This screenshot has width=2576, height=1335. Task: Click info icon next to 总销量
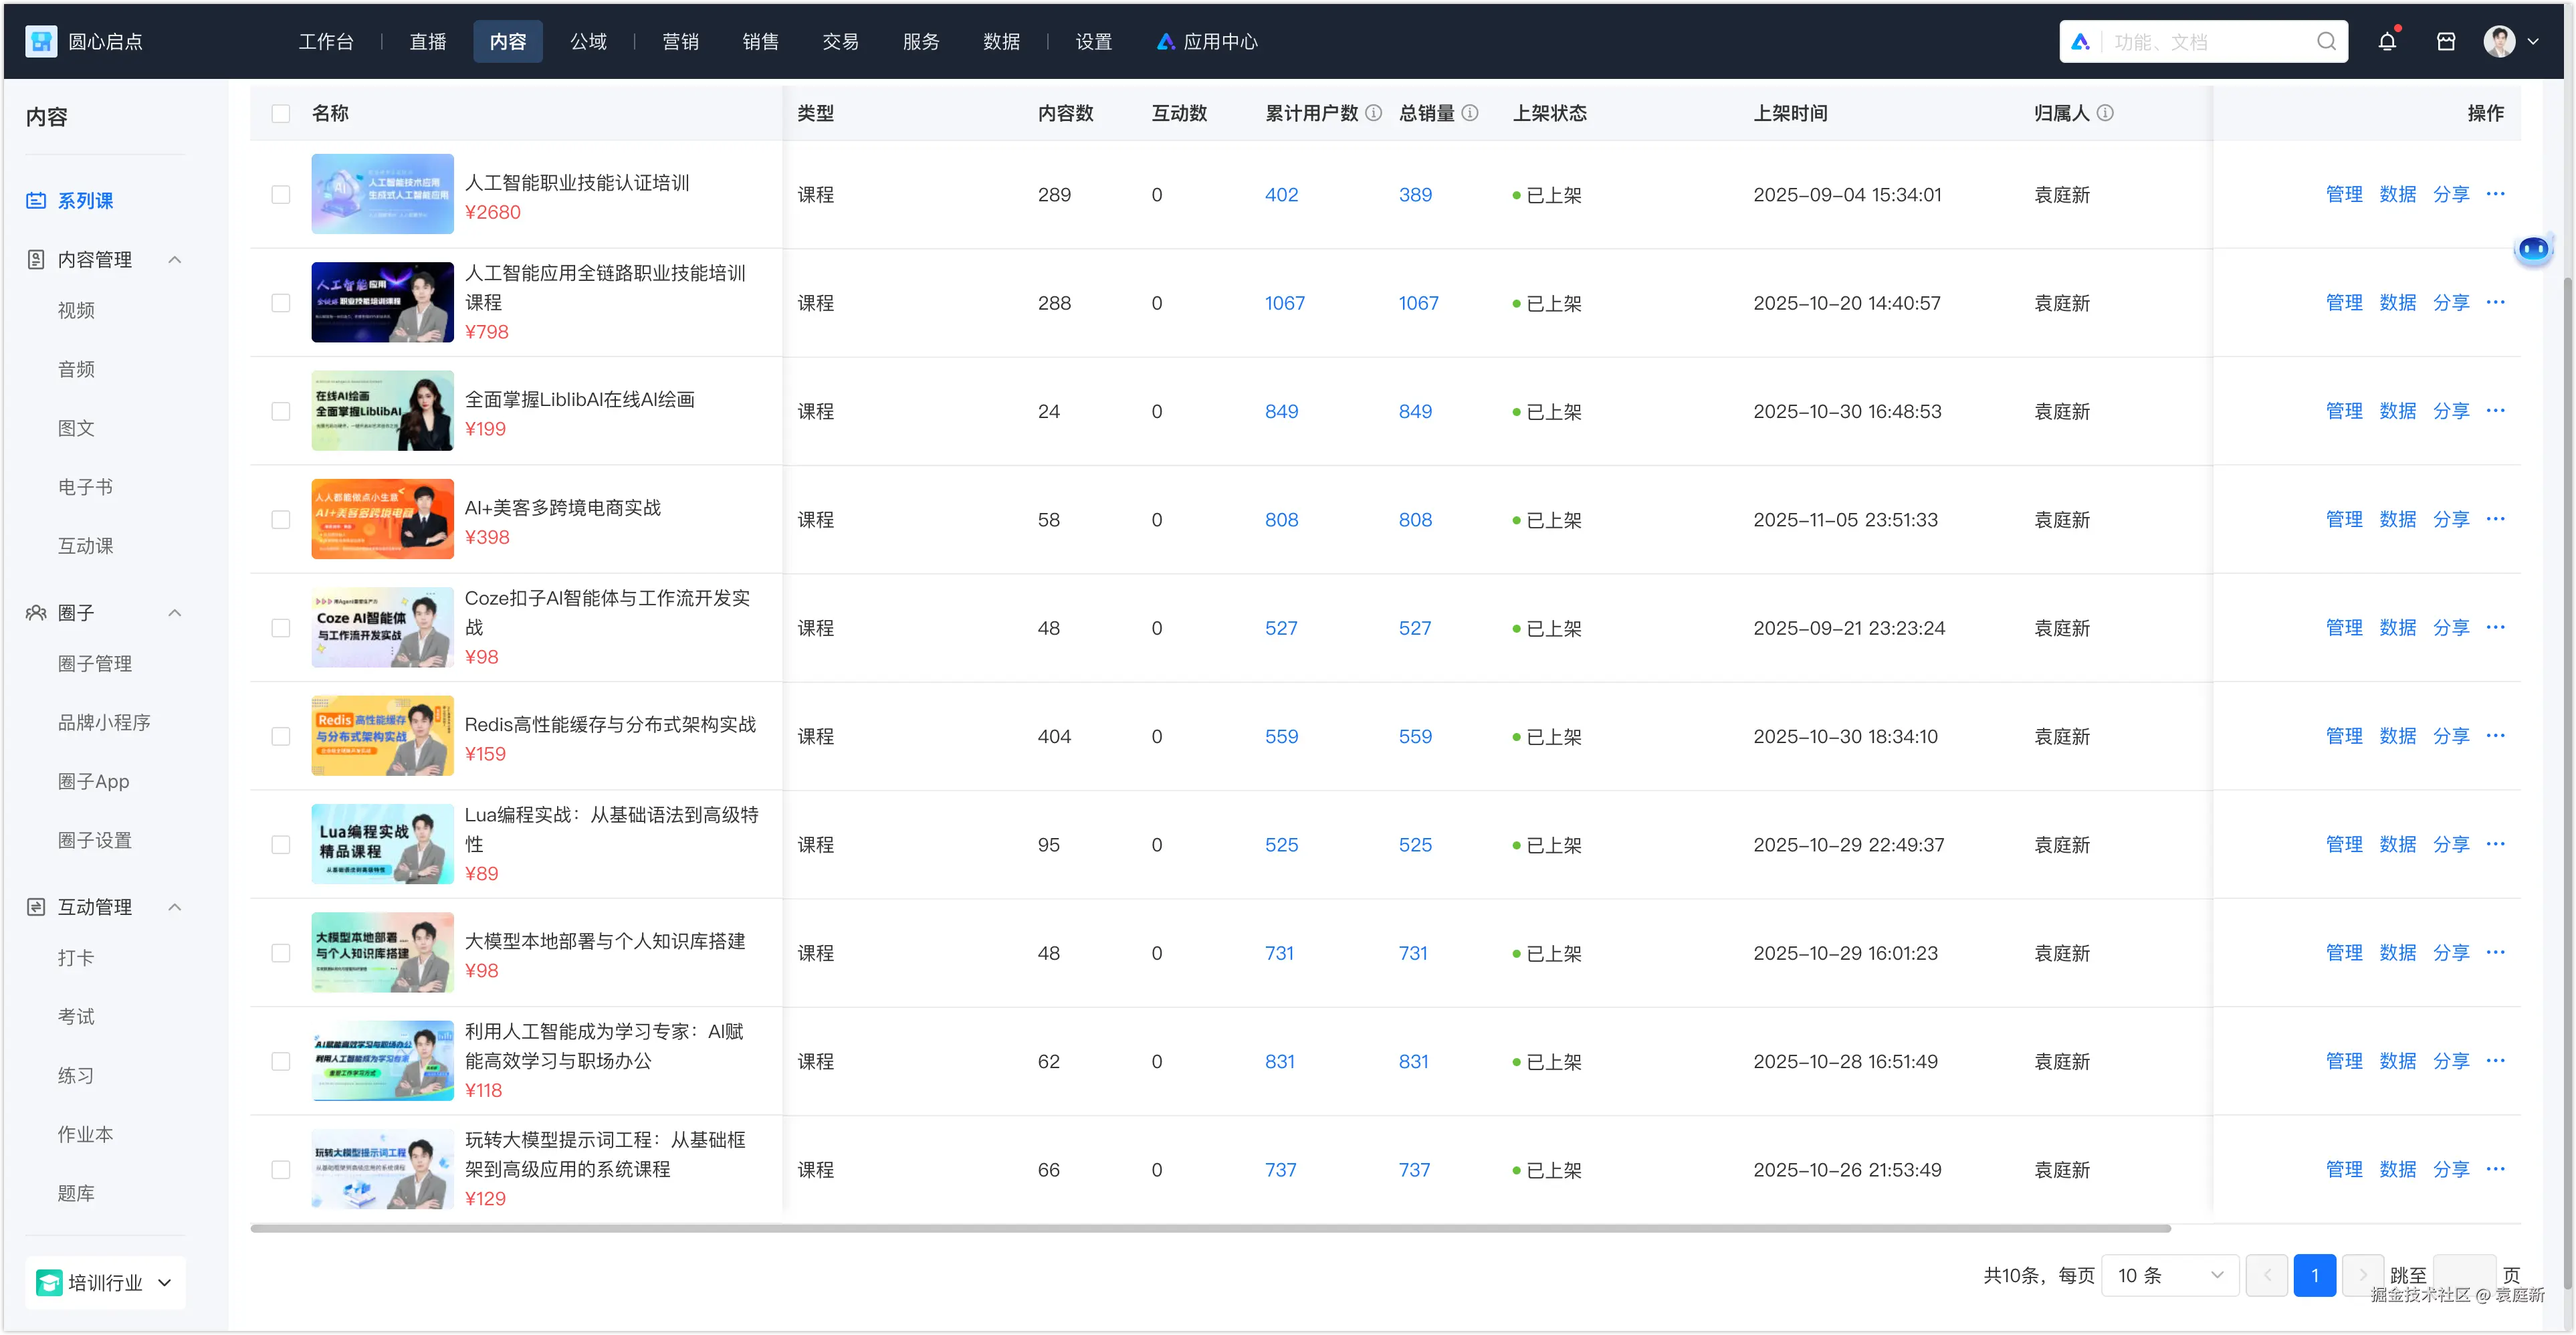[1470, 113]
